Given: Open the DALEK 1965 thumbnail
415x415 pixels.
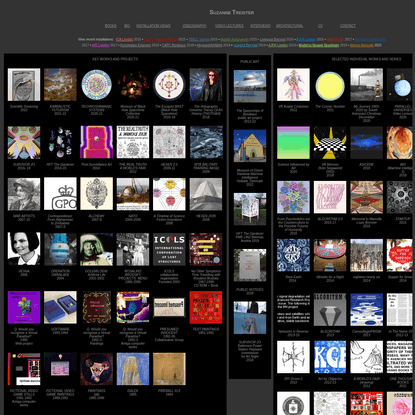Looking at the screenshot, I should click(133, 369).
